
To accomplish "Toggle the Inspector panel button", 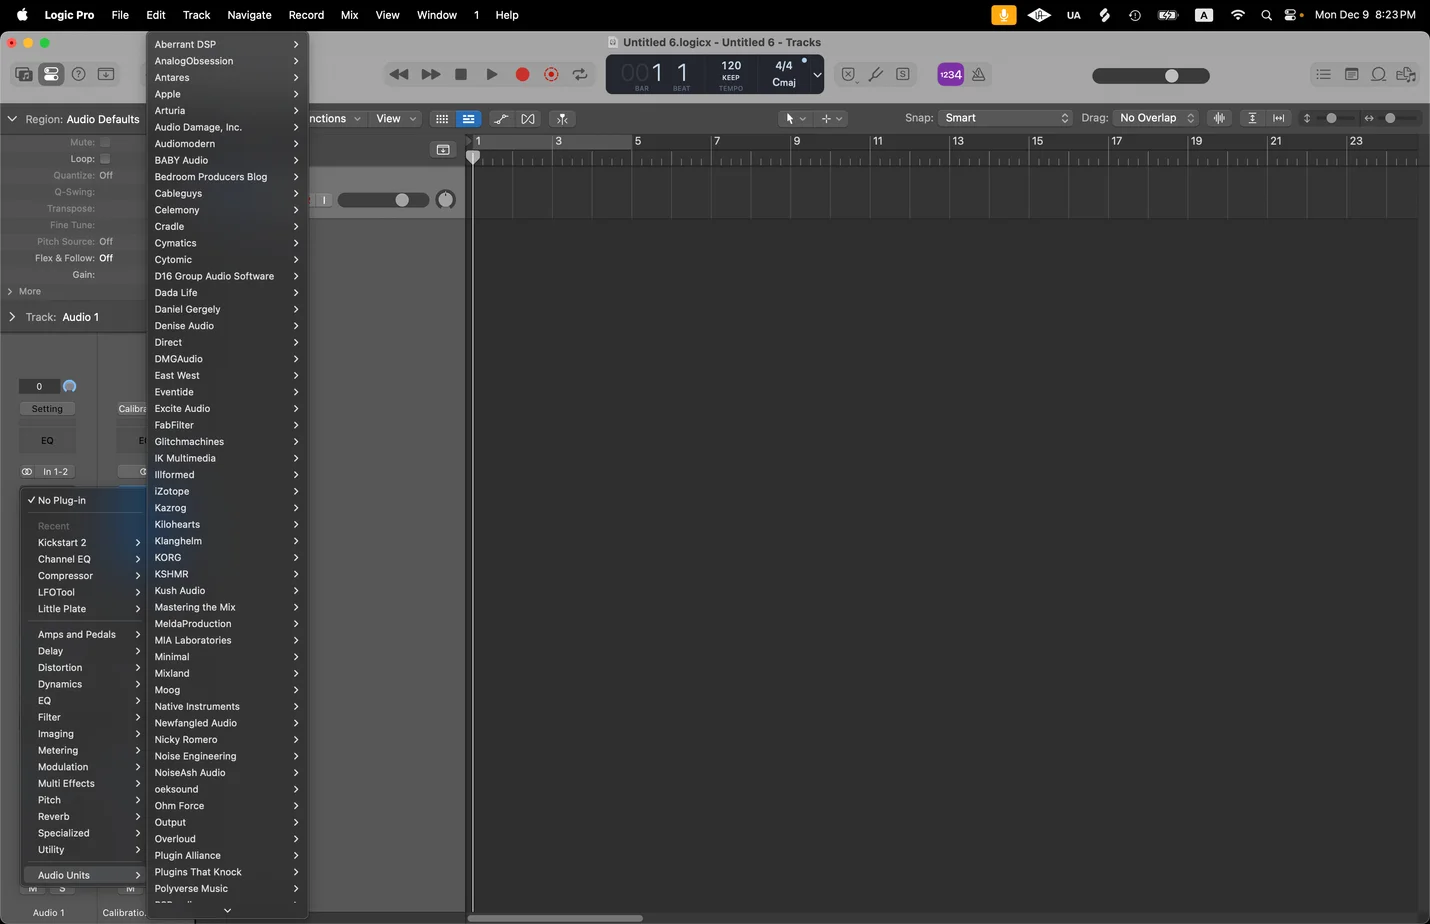I will 51,74.
